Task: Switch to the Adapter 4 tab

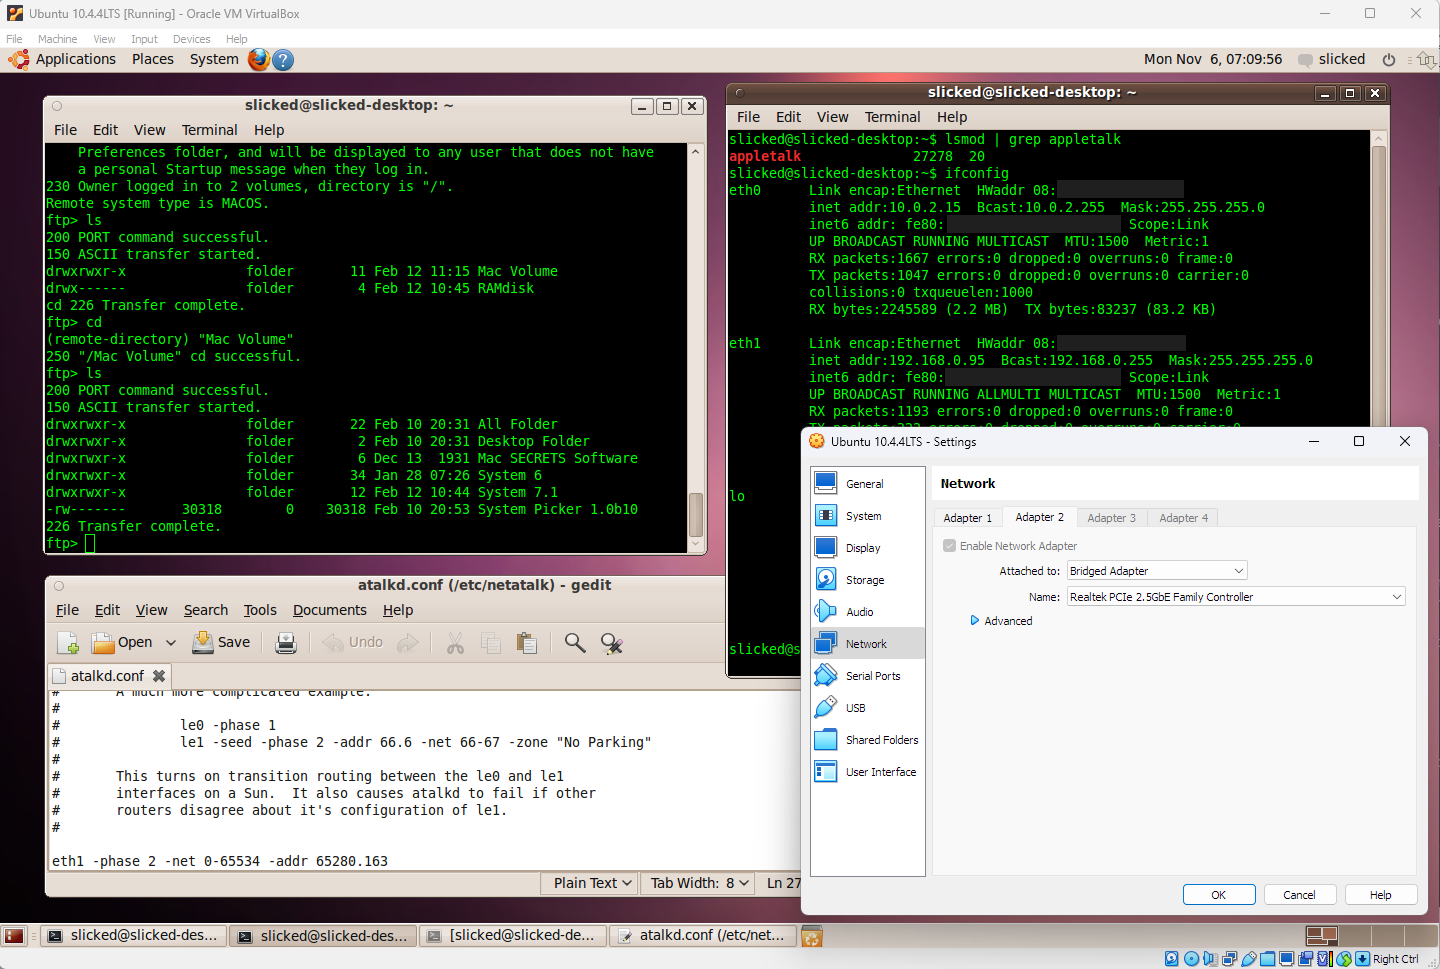Action: click(x=1183, y=518)
